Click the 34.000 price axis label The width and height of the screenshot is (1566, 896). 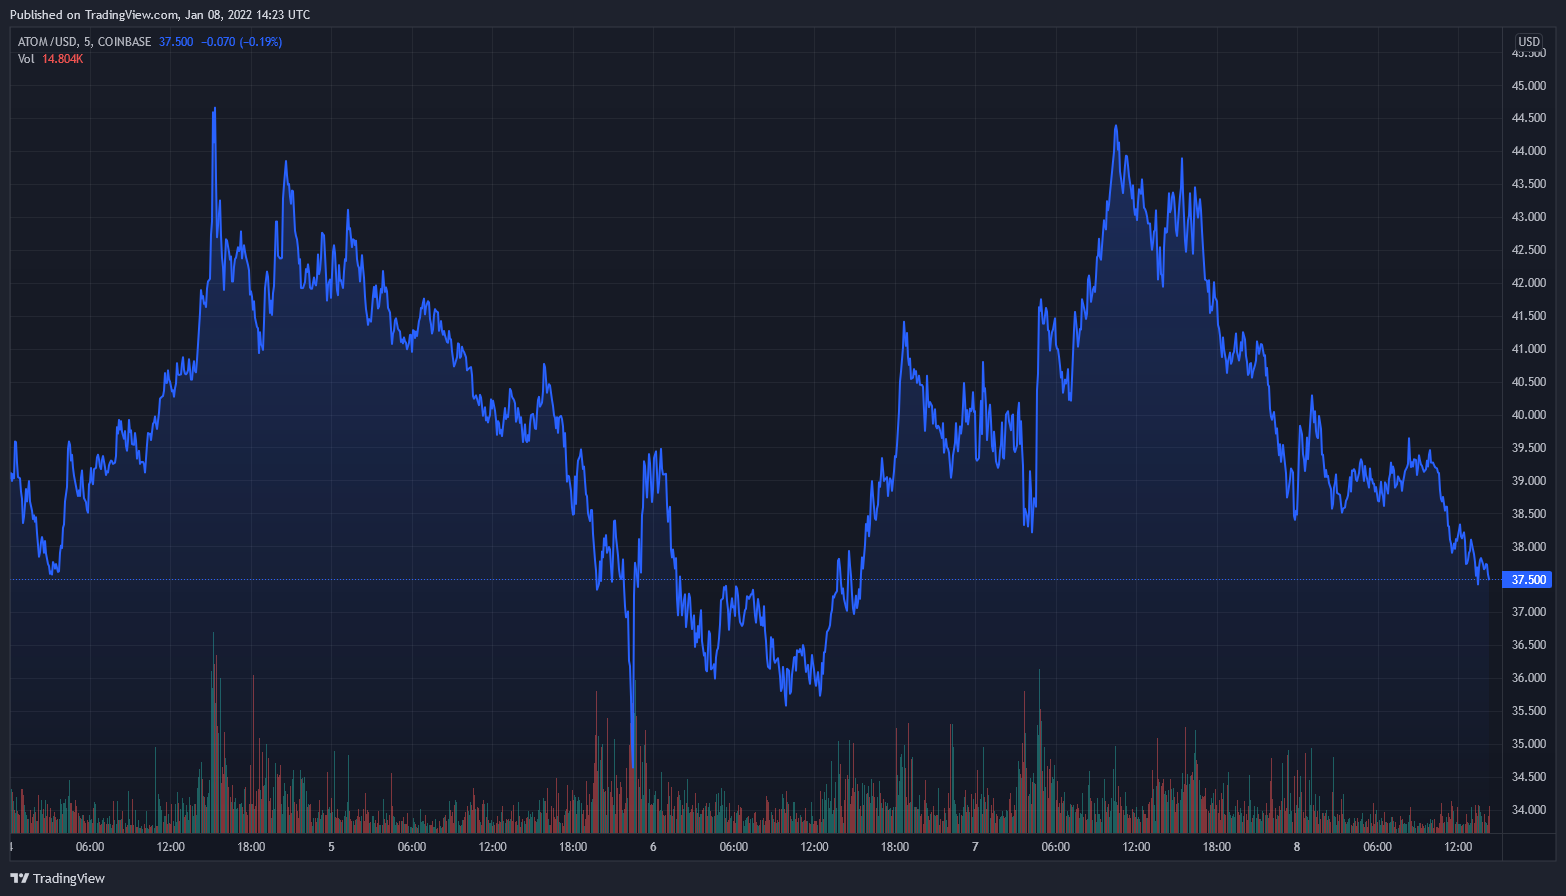[1529, 810]
